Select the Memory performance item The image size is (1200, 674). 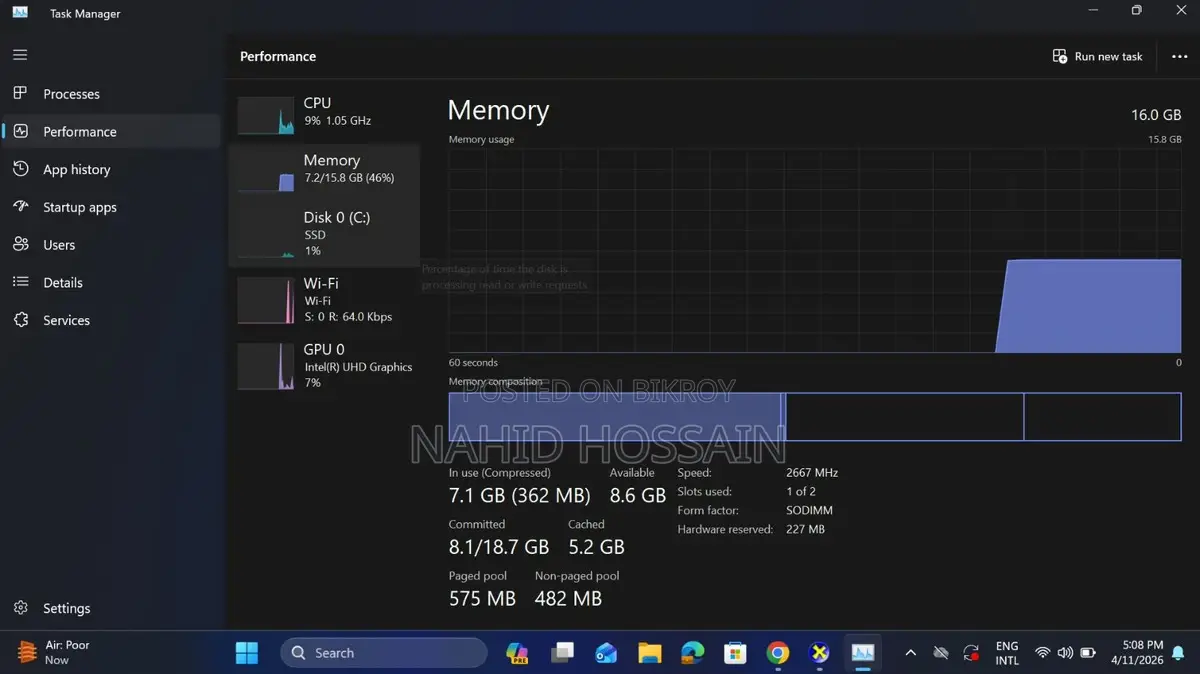(324, 171)
